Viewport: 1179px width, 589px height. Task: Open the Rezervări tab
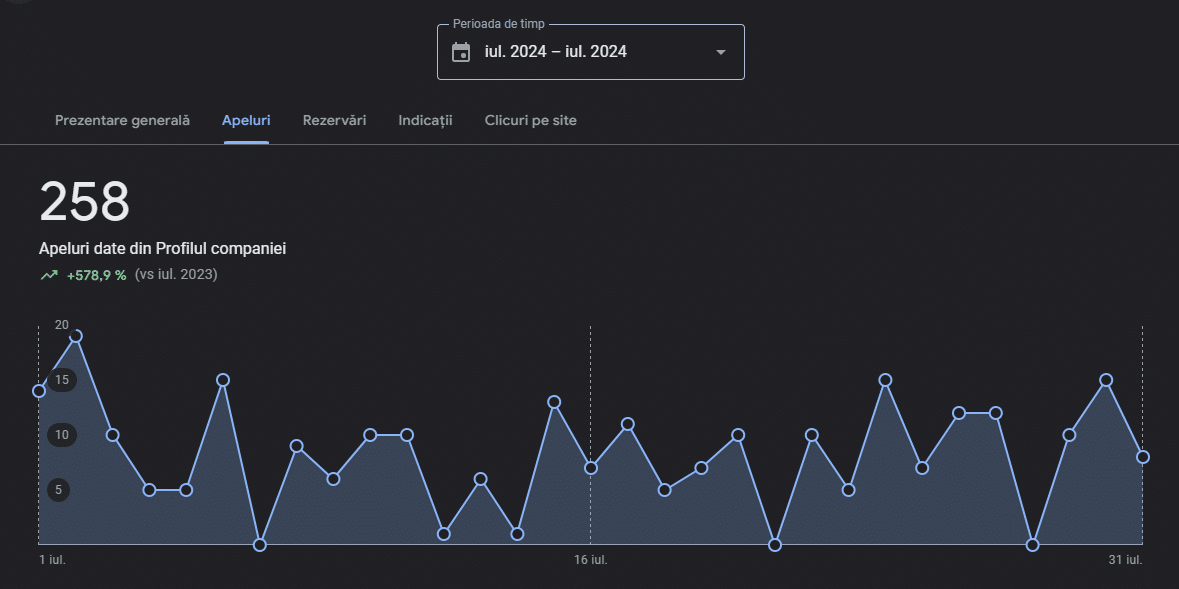(334, 120)
